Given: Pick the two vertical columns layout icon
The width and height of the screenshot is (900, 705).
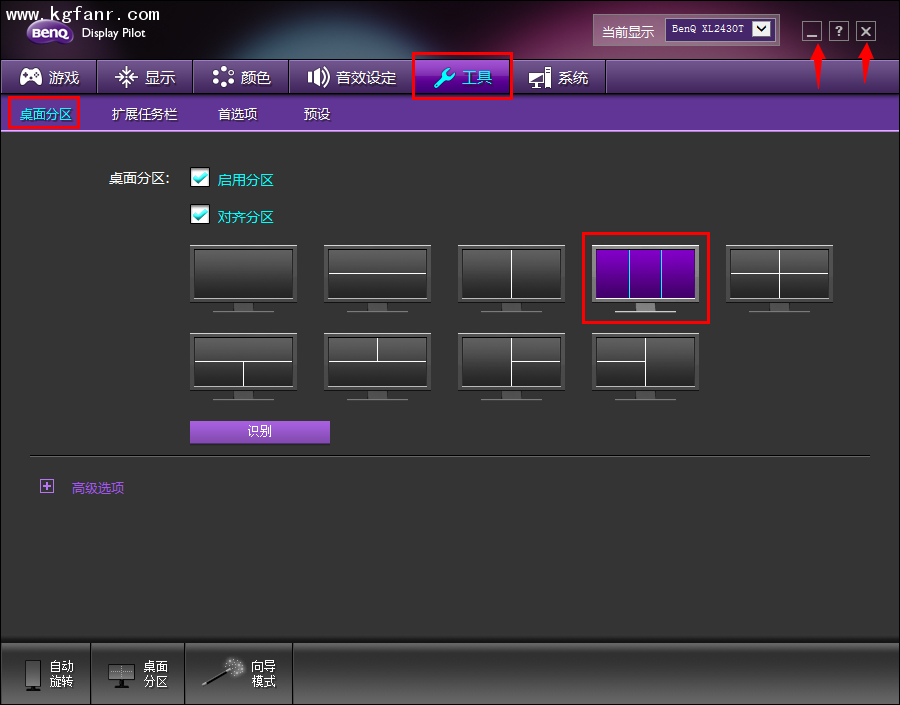Looking at the screenshot, I should (x=511, y=273).
